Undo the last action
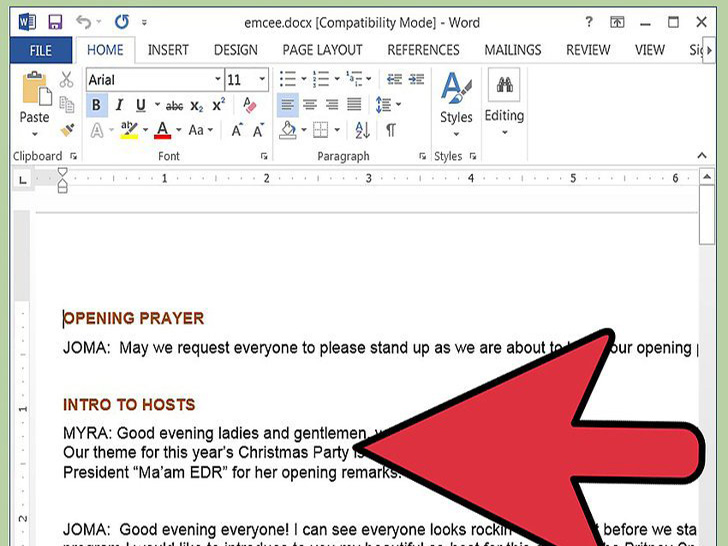 [84, 22]
